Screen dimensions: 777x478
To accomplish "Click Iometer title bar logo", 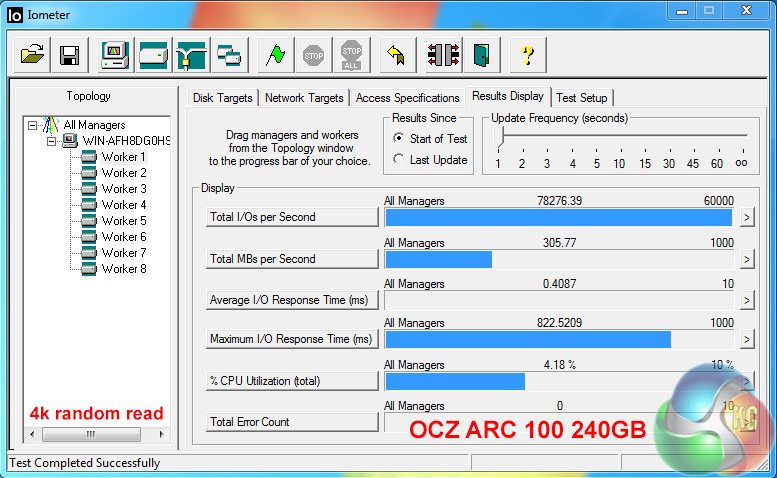I will tap(15, 15).
